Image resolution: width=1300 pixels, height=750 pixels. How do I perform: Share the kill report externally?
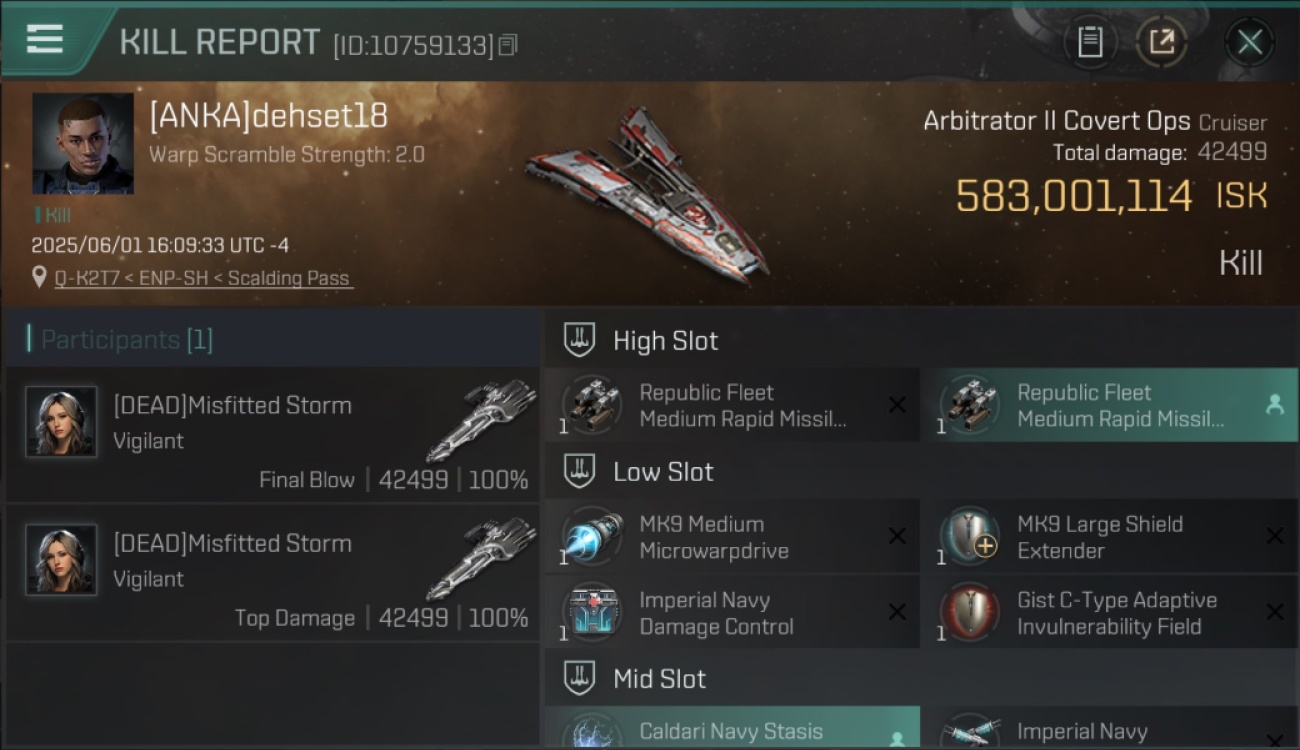point(1161,42)
